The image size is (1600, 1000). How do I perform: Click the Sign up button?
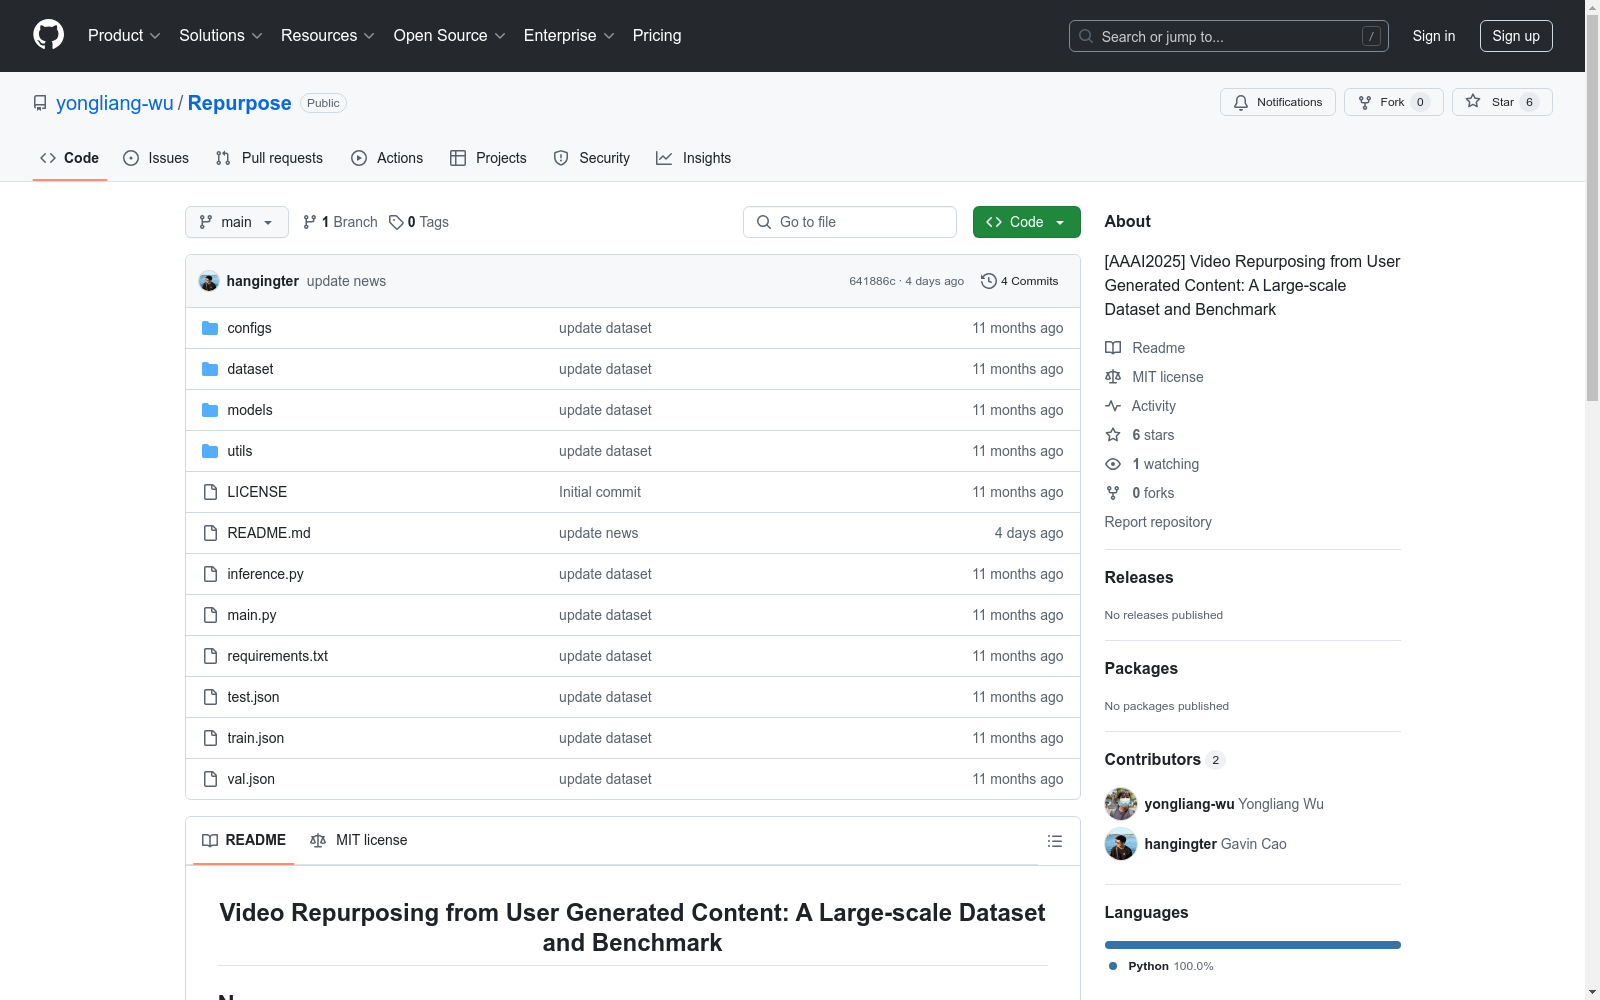[x=1516, y=36]
